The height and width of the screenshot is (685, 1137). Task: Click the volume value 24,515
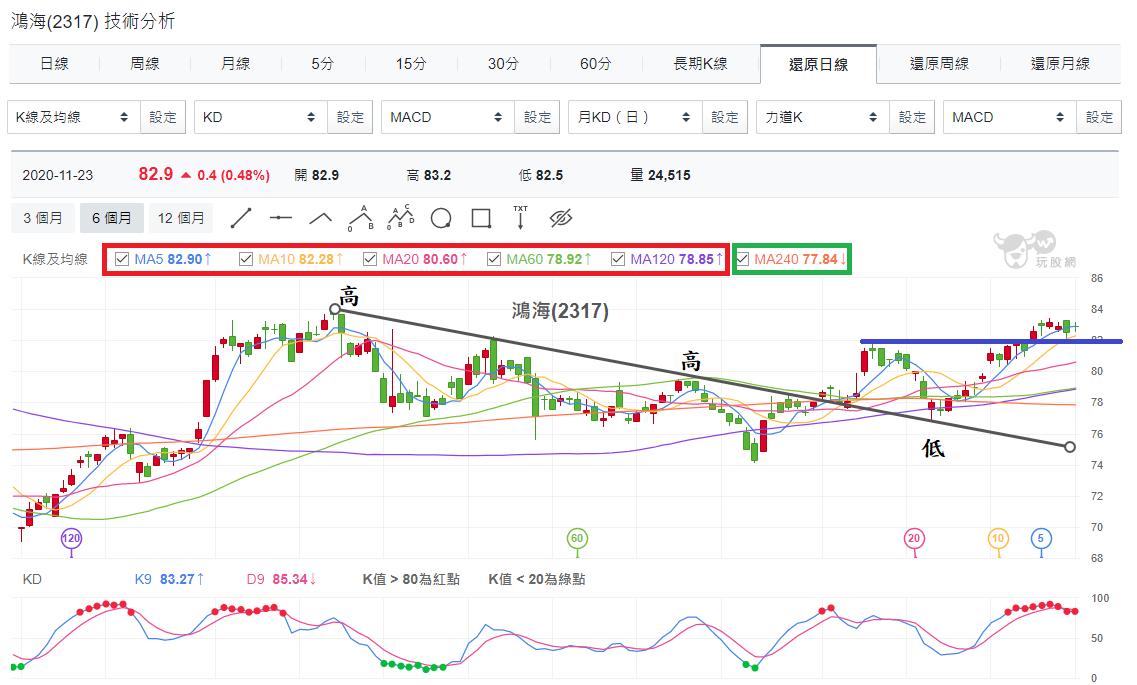[669, 175]
